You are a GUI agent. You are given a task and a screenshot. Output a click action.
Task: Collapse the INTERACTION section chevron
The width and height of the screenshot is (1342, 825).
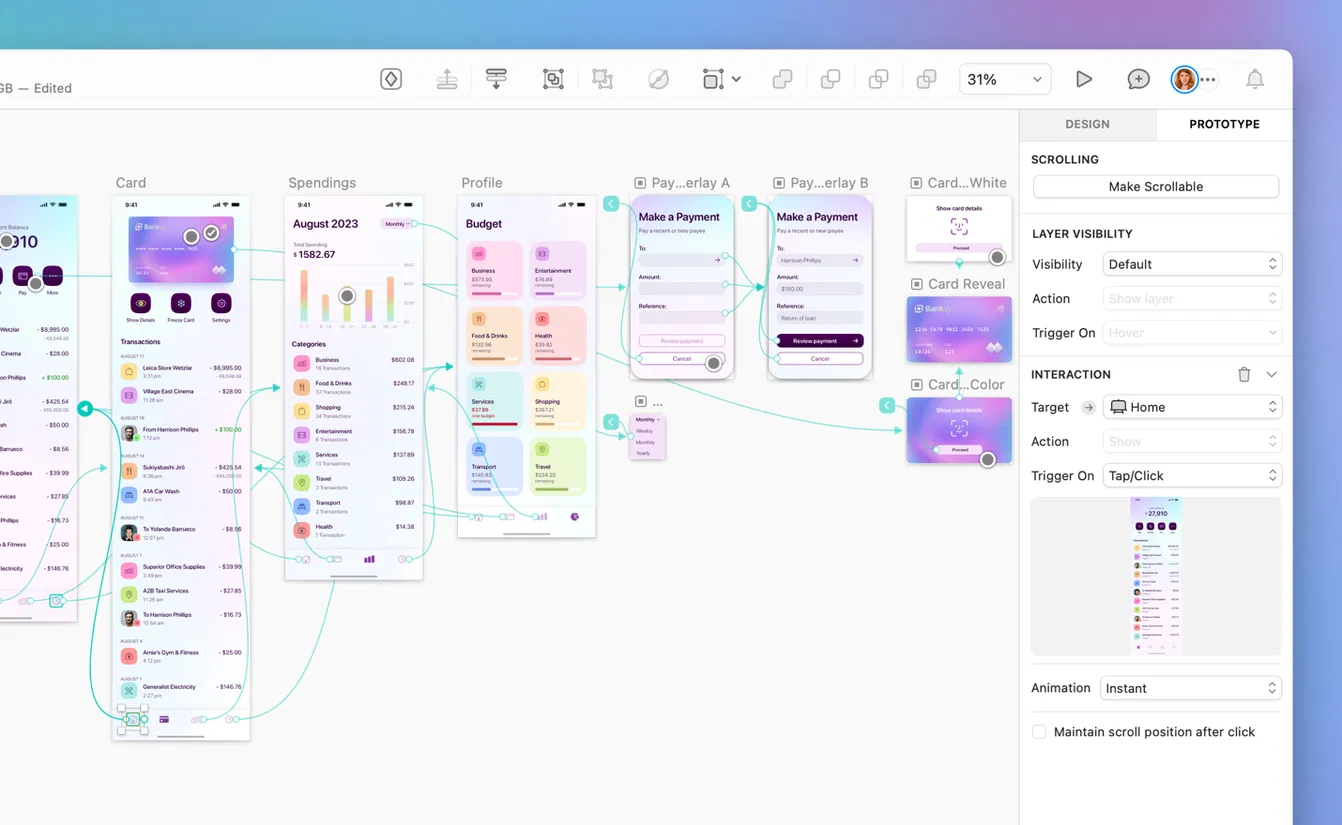coord(1270,374)
